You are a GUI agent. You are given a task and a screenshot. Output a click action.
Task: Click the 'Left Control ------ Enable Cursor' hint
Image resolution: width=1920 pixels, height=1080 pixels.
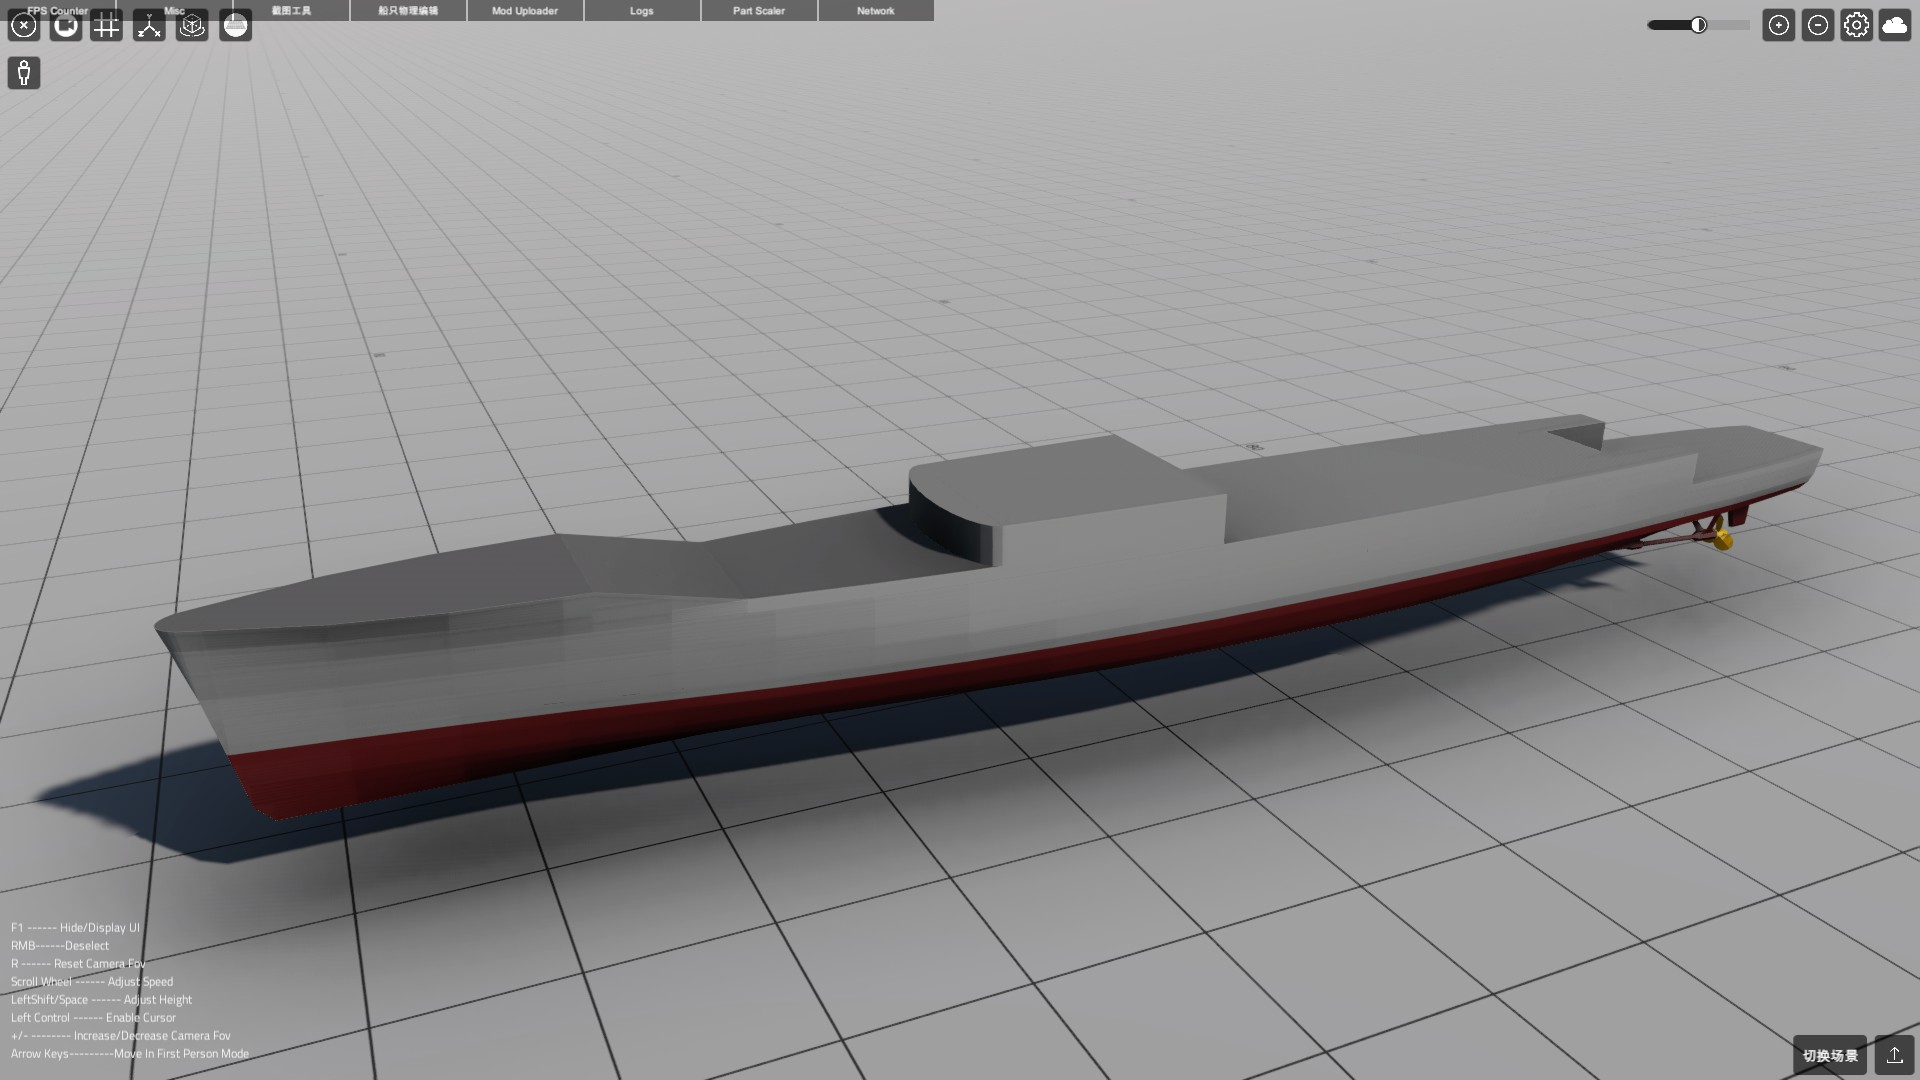coord(93,1018)
